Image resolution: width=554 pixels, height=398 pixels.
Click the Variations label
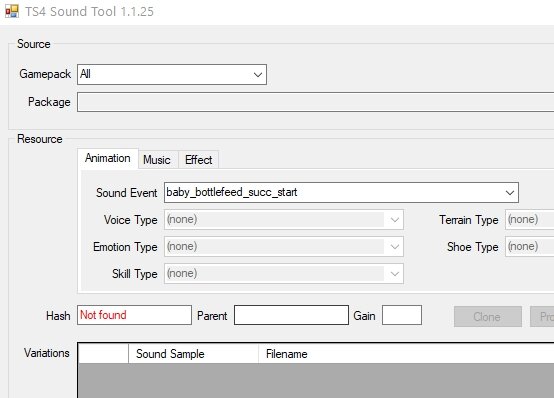point(47,353)
